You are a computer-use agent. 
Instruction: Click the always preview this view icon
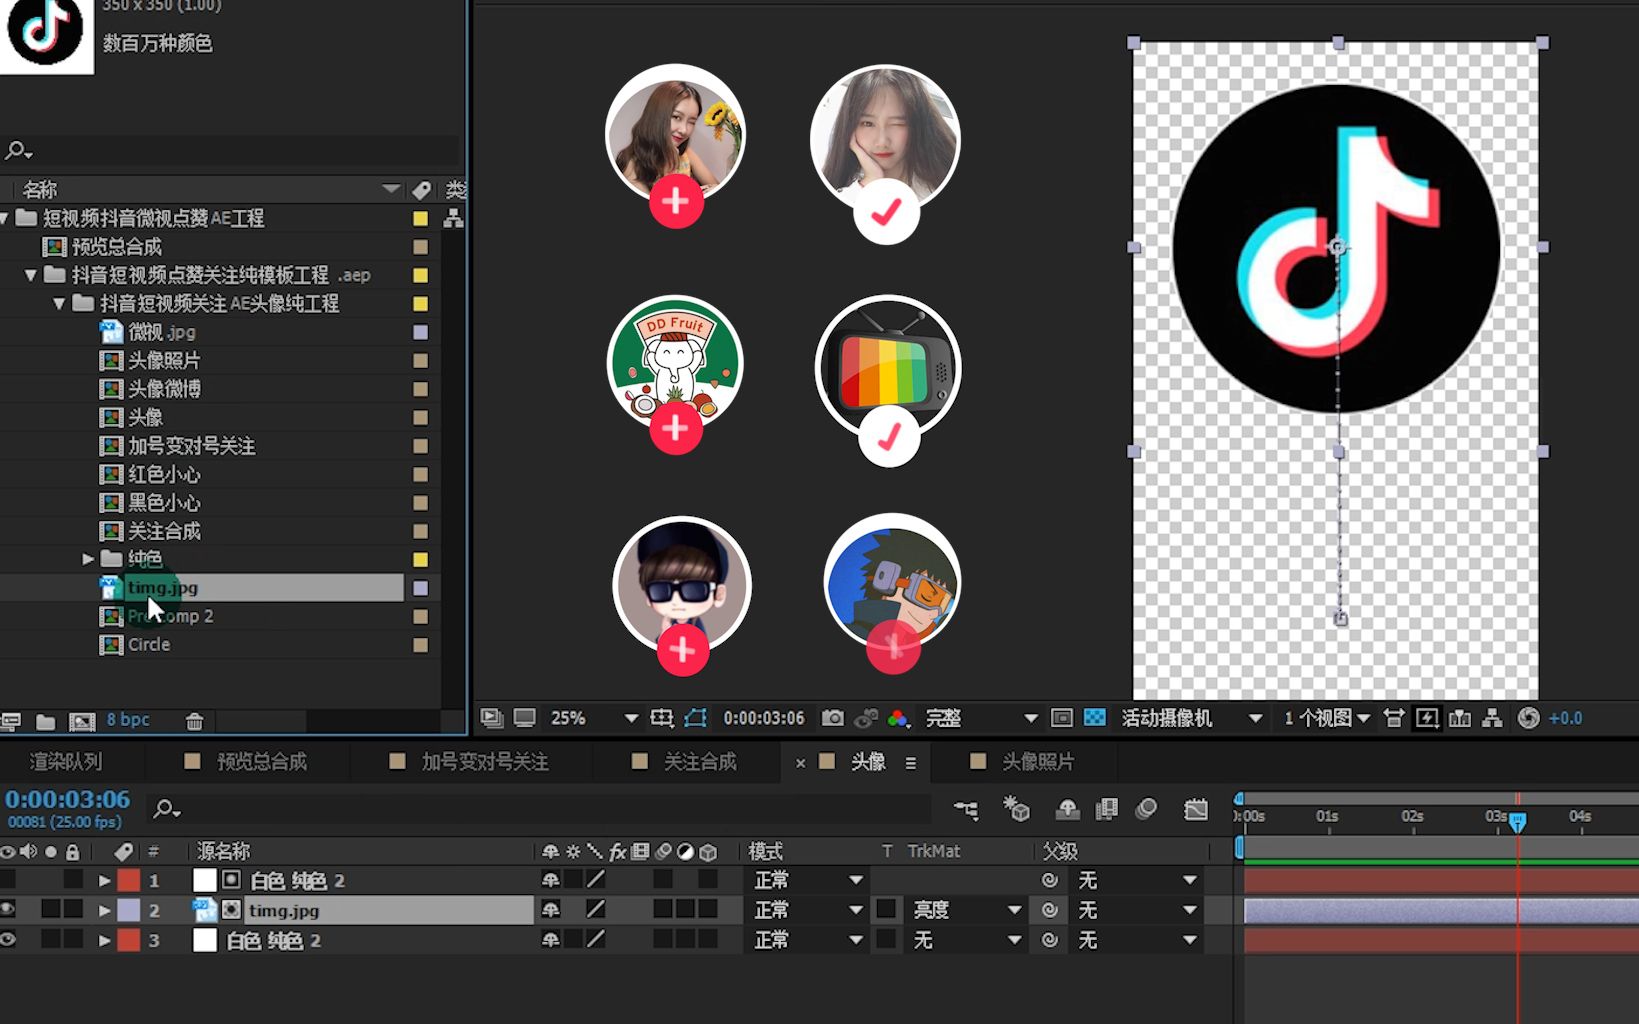[491, 718]
